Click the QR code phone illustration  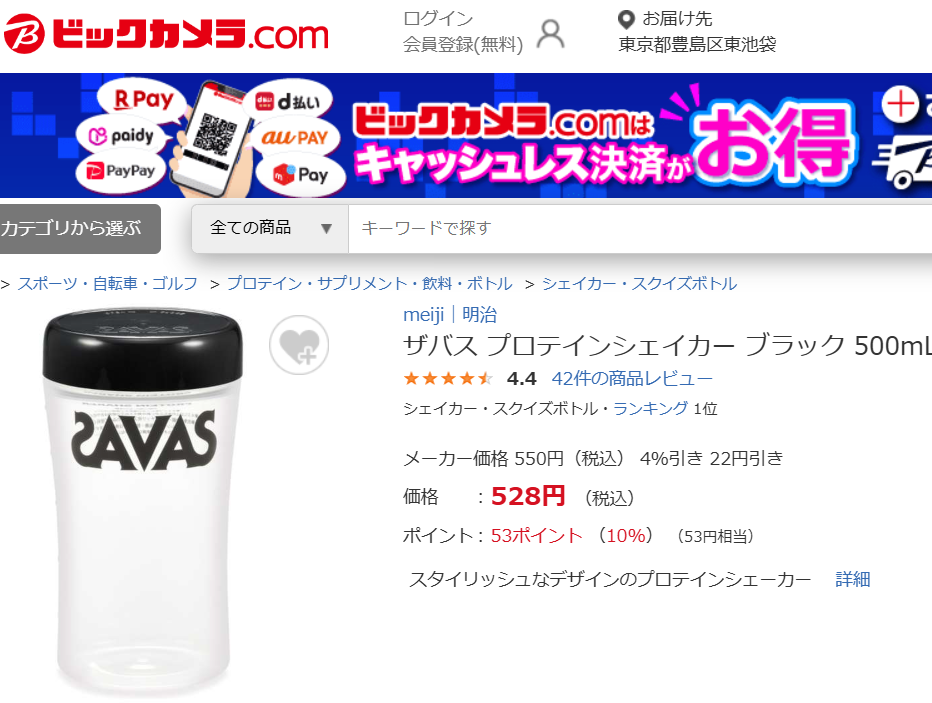click(x=210, y=140)
